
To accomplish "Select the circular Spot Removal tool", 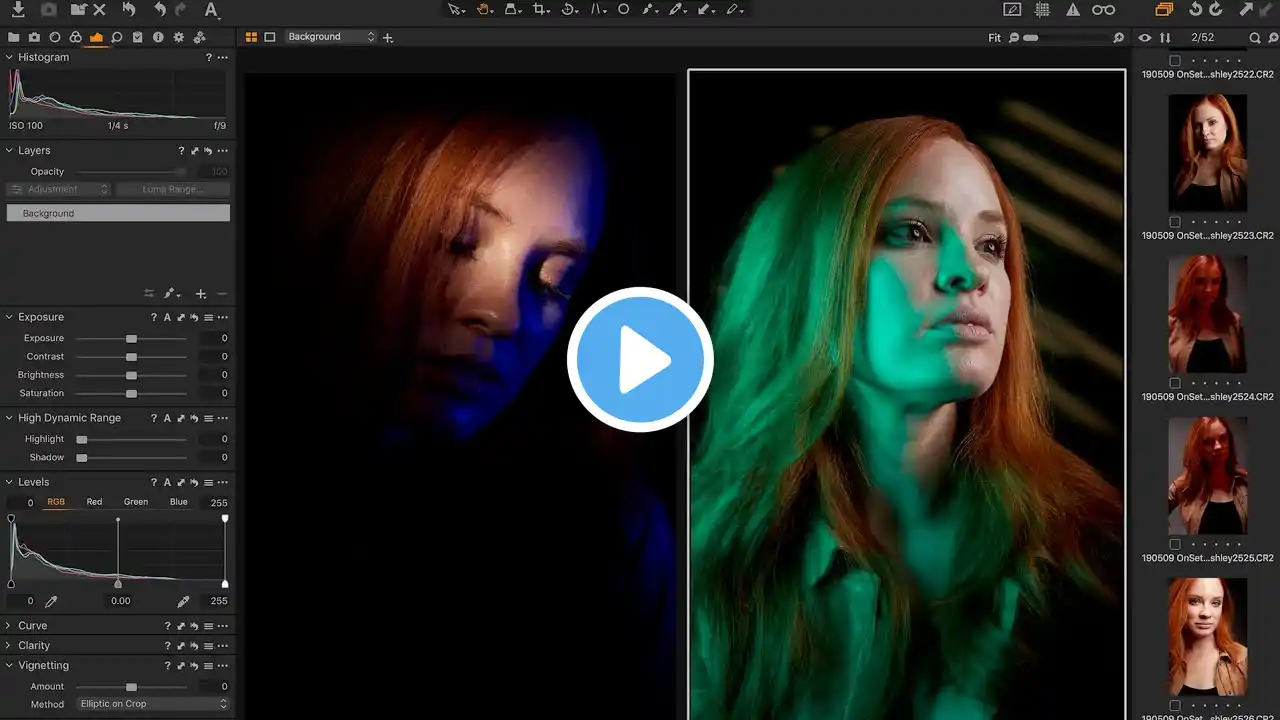I will tap(623, 10).
